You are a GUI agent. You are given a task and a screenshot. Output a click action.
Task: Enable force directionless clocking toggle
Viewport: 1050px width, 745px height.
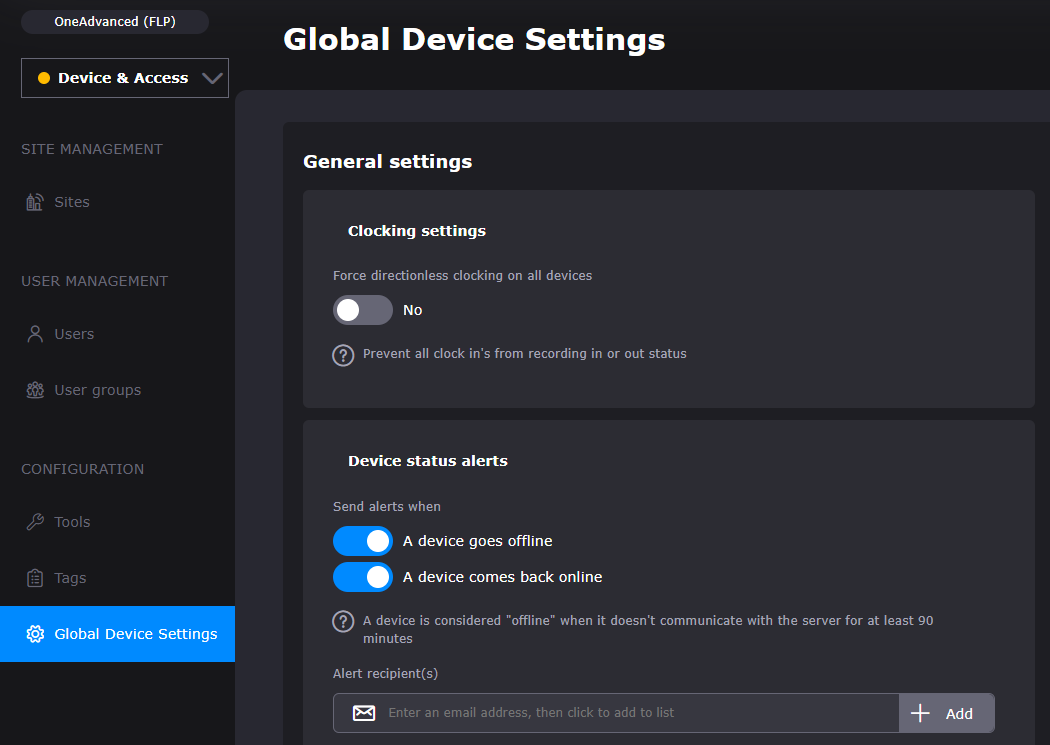362,310
